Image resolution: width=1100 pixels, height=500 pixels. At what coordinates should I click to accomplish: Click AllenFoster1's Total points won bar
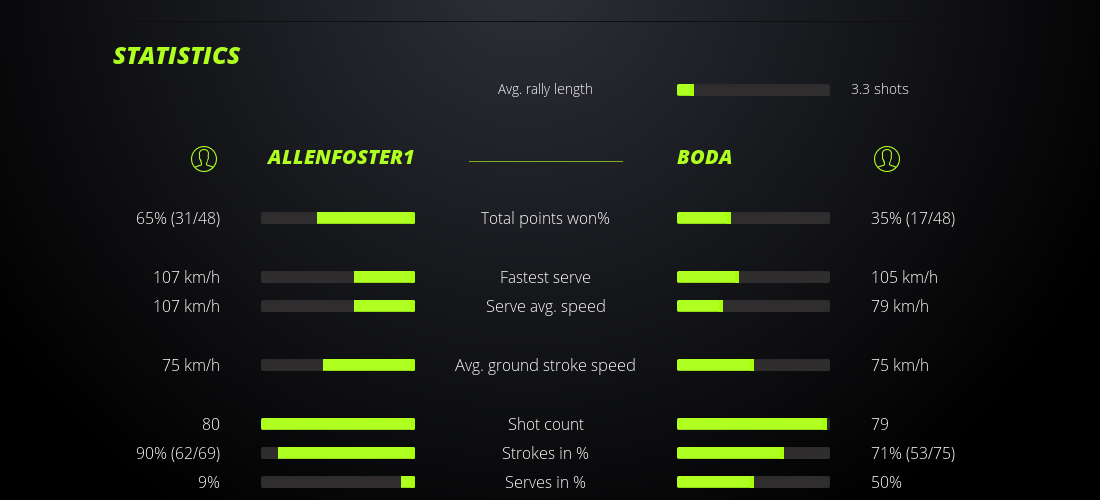[338, 218]
